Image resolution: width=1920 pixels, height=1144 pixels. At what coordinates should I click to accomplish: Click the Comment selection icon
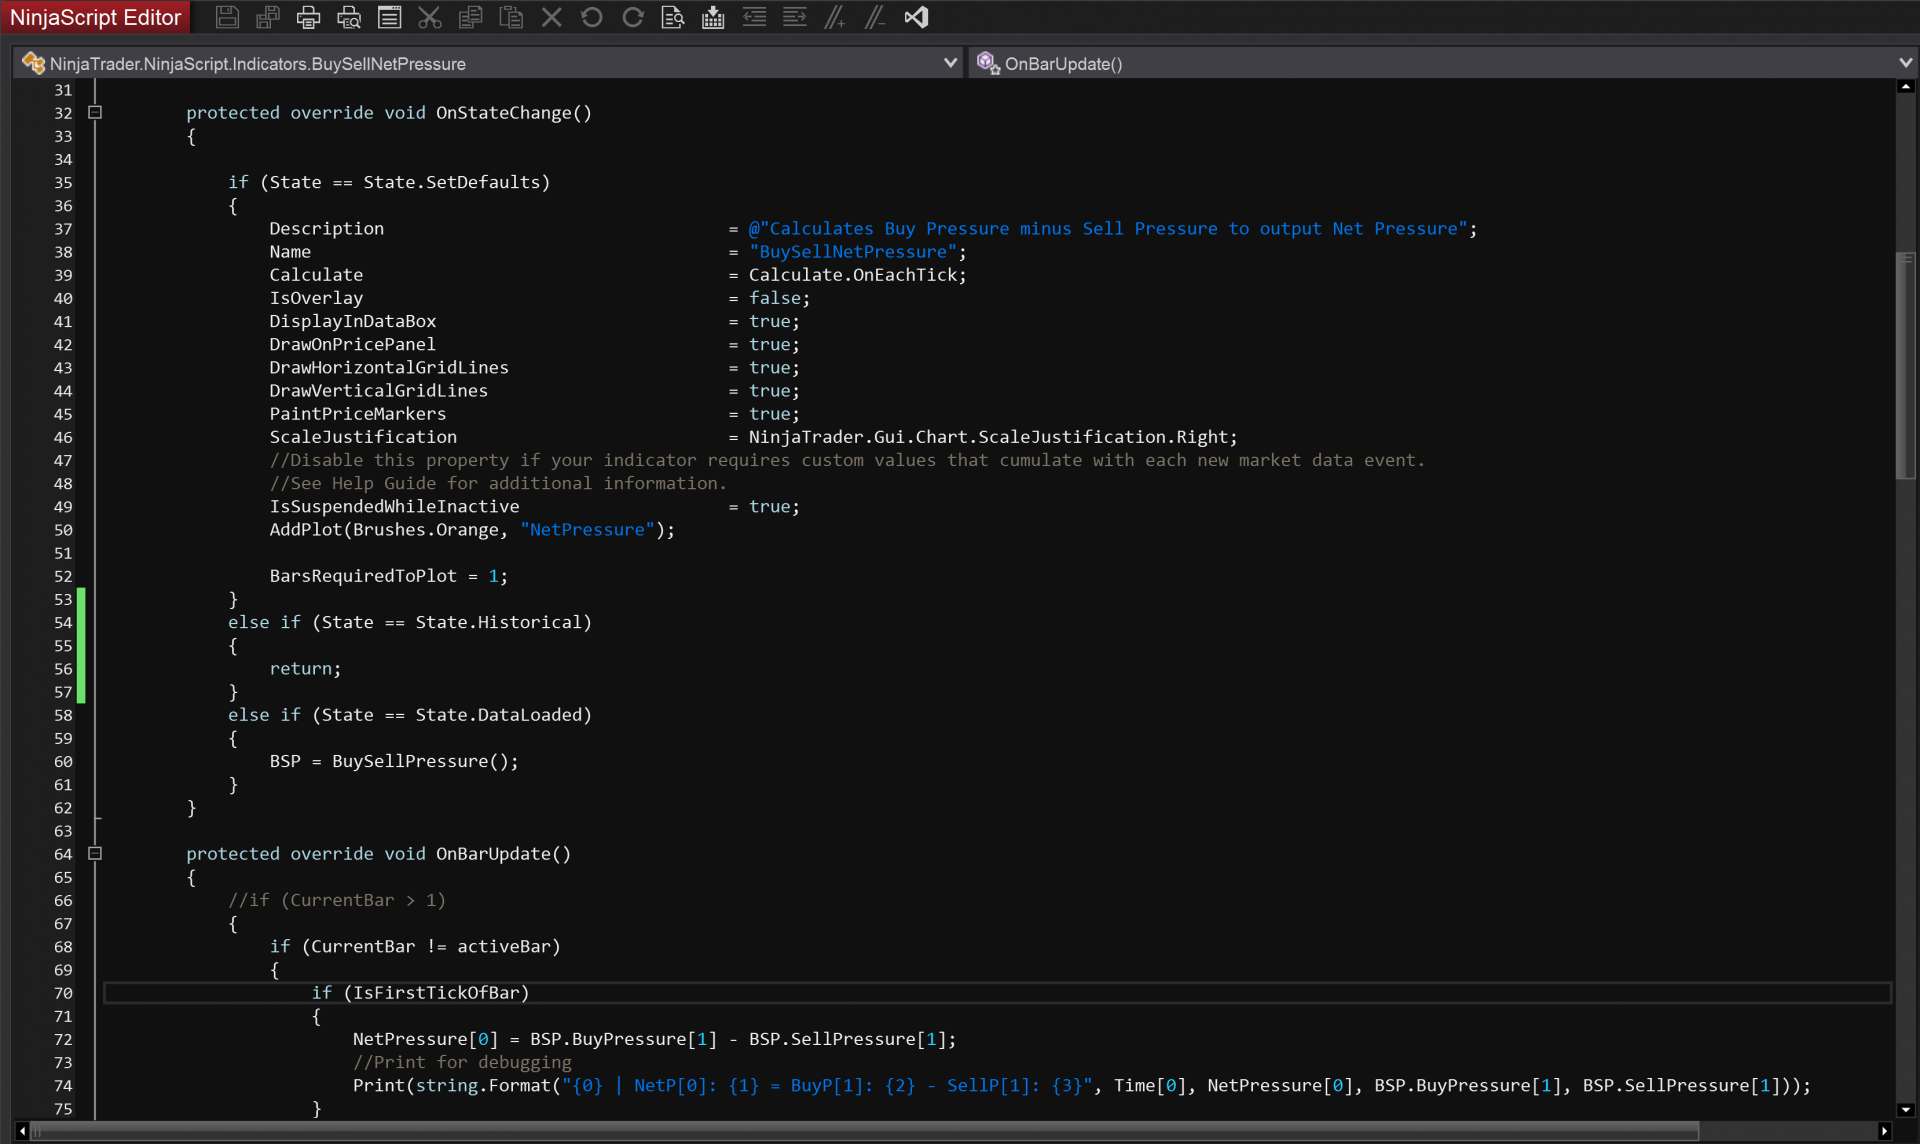pos(835,17)
